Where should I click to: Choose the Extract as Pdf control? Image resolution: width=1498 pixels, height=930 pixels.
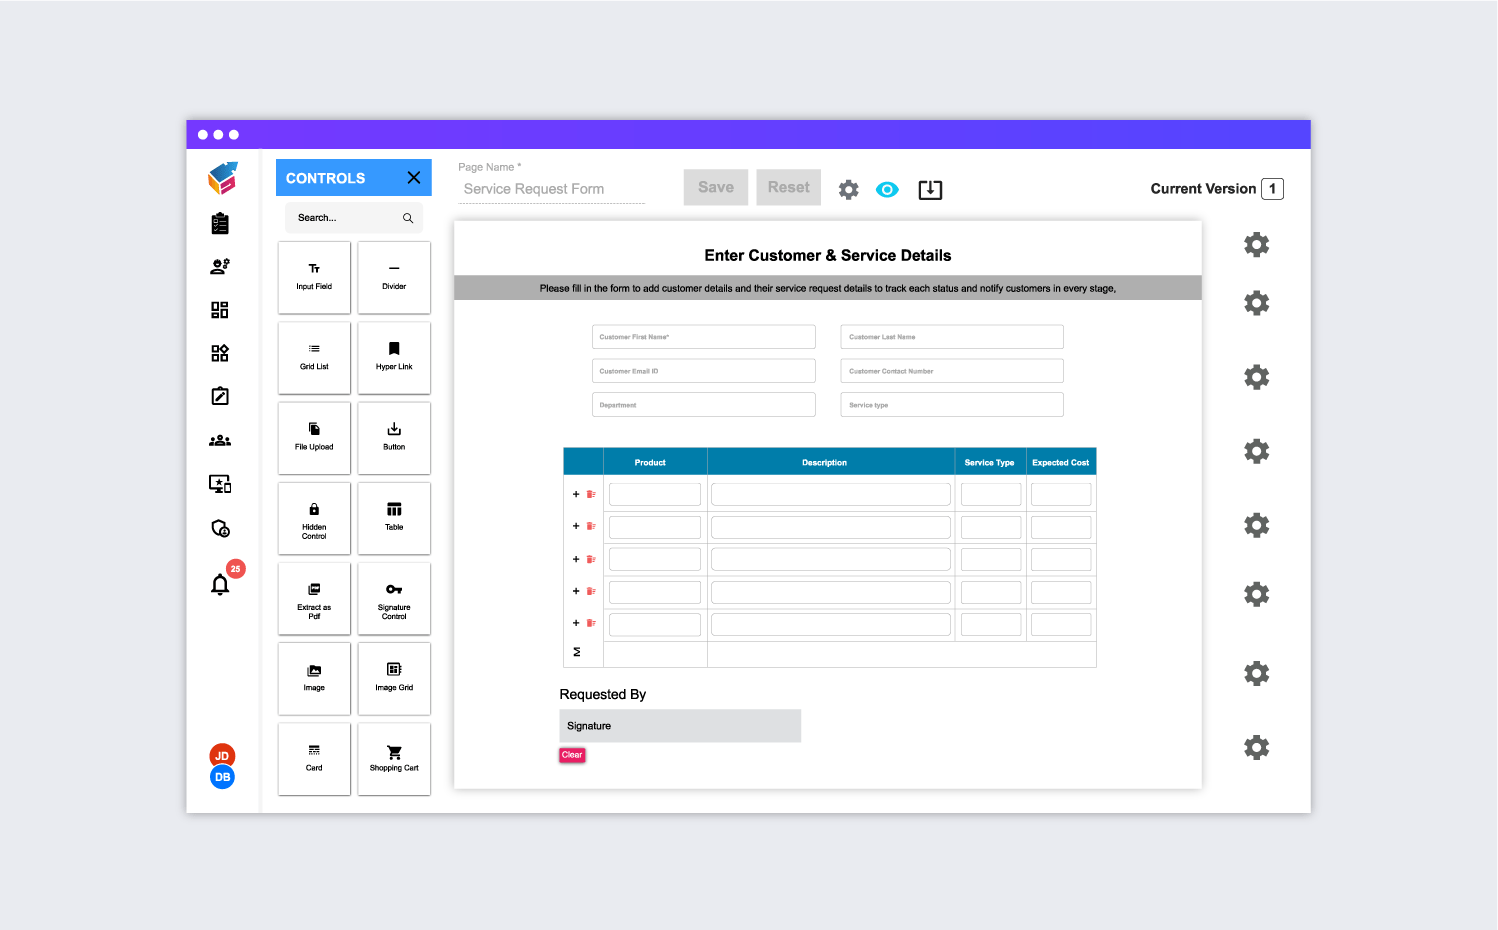[x=314, y=598]
